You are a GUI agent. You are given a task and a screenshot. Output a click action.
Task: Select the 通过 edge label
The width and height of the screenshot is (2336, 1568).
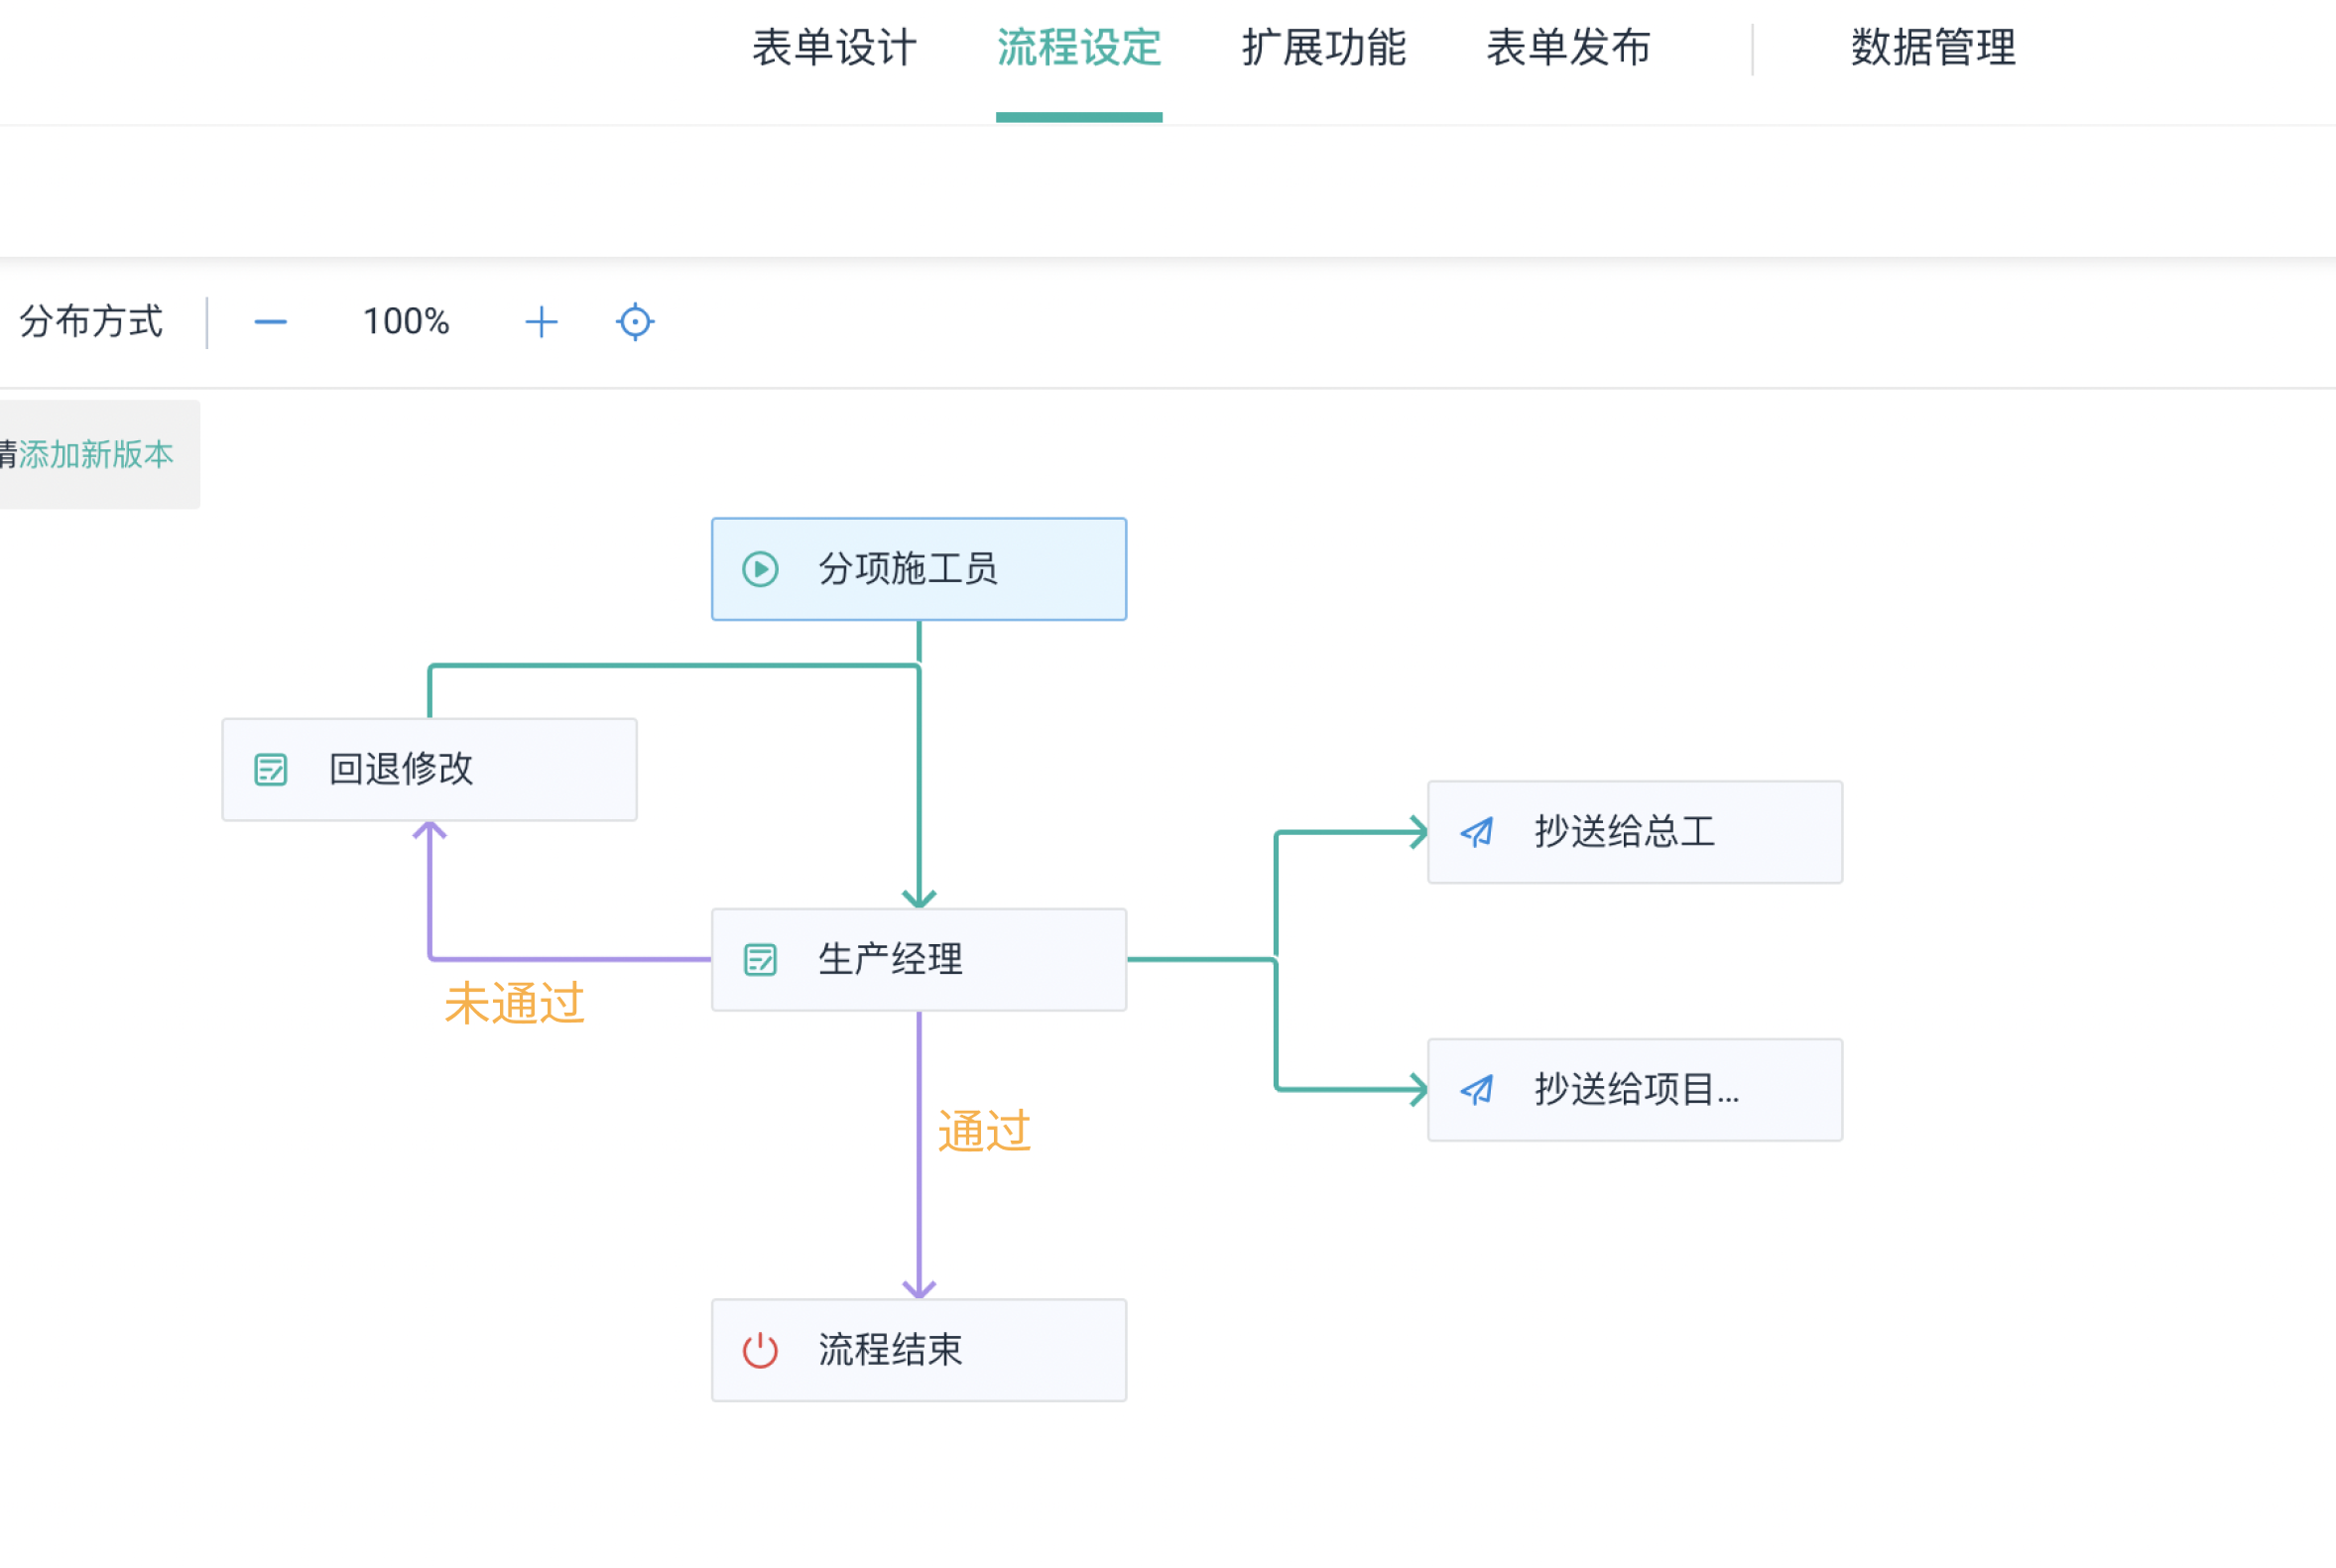984,1131
